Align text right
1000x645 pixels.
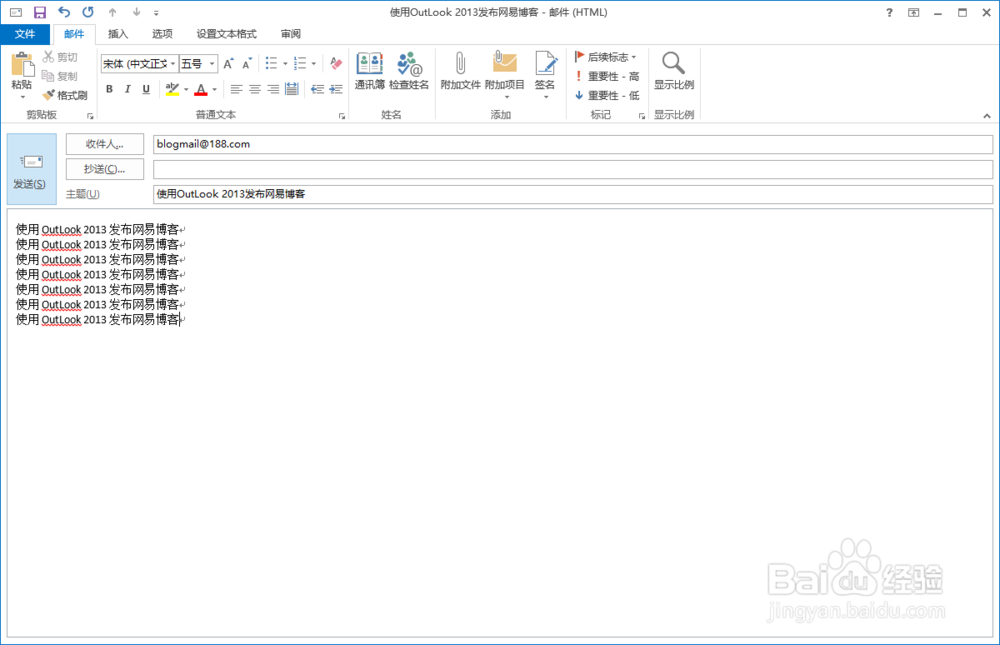pyautogui.click(x=273, y=89)
